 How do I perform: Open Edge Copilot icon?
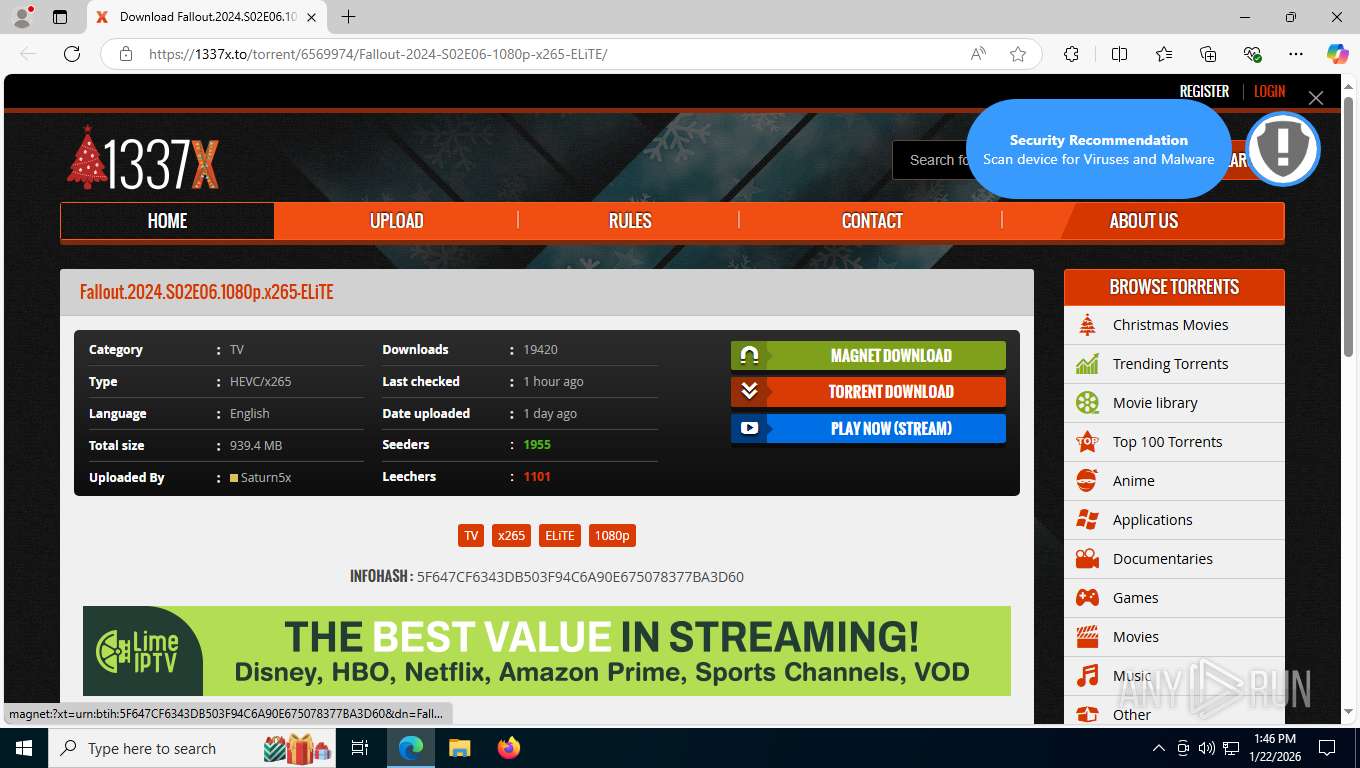1337,54
